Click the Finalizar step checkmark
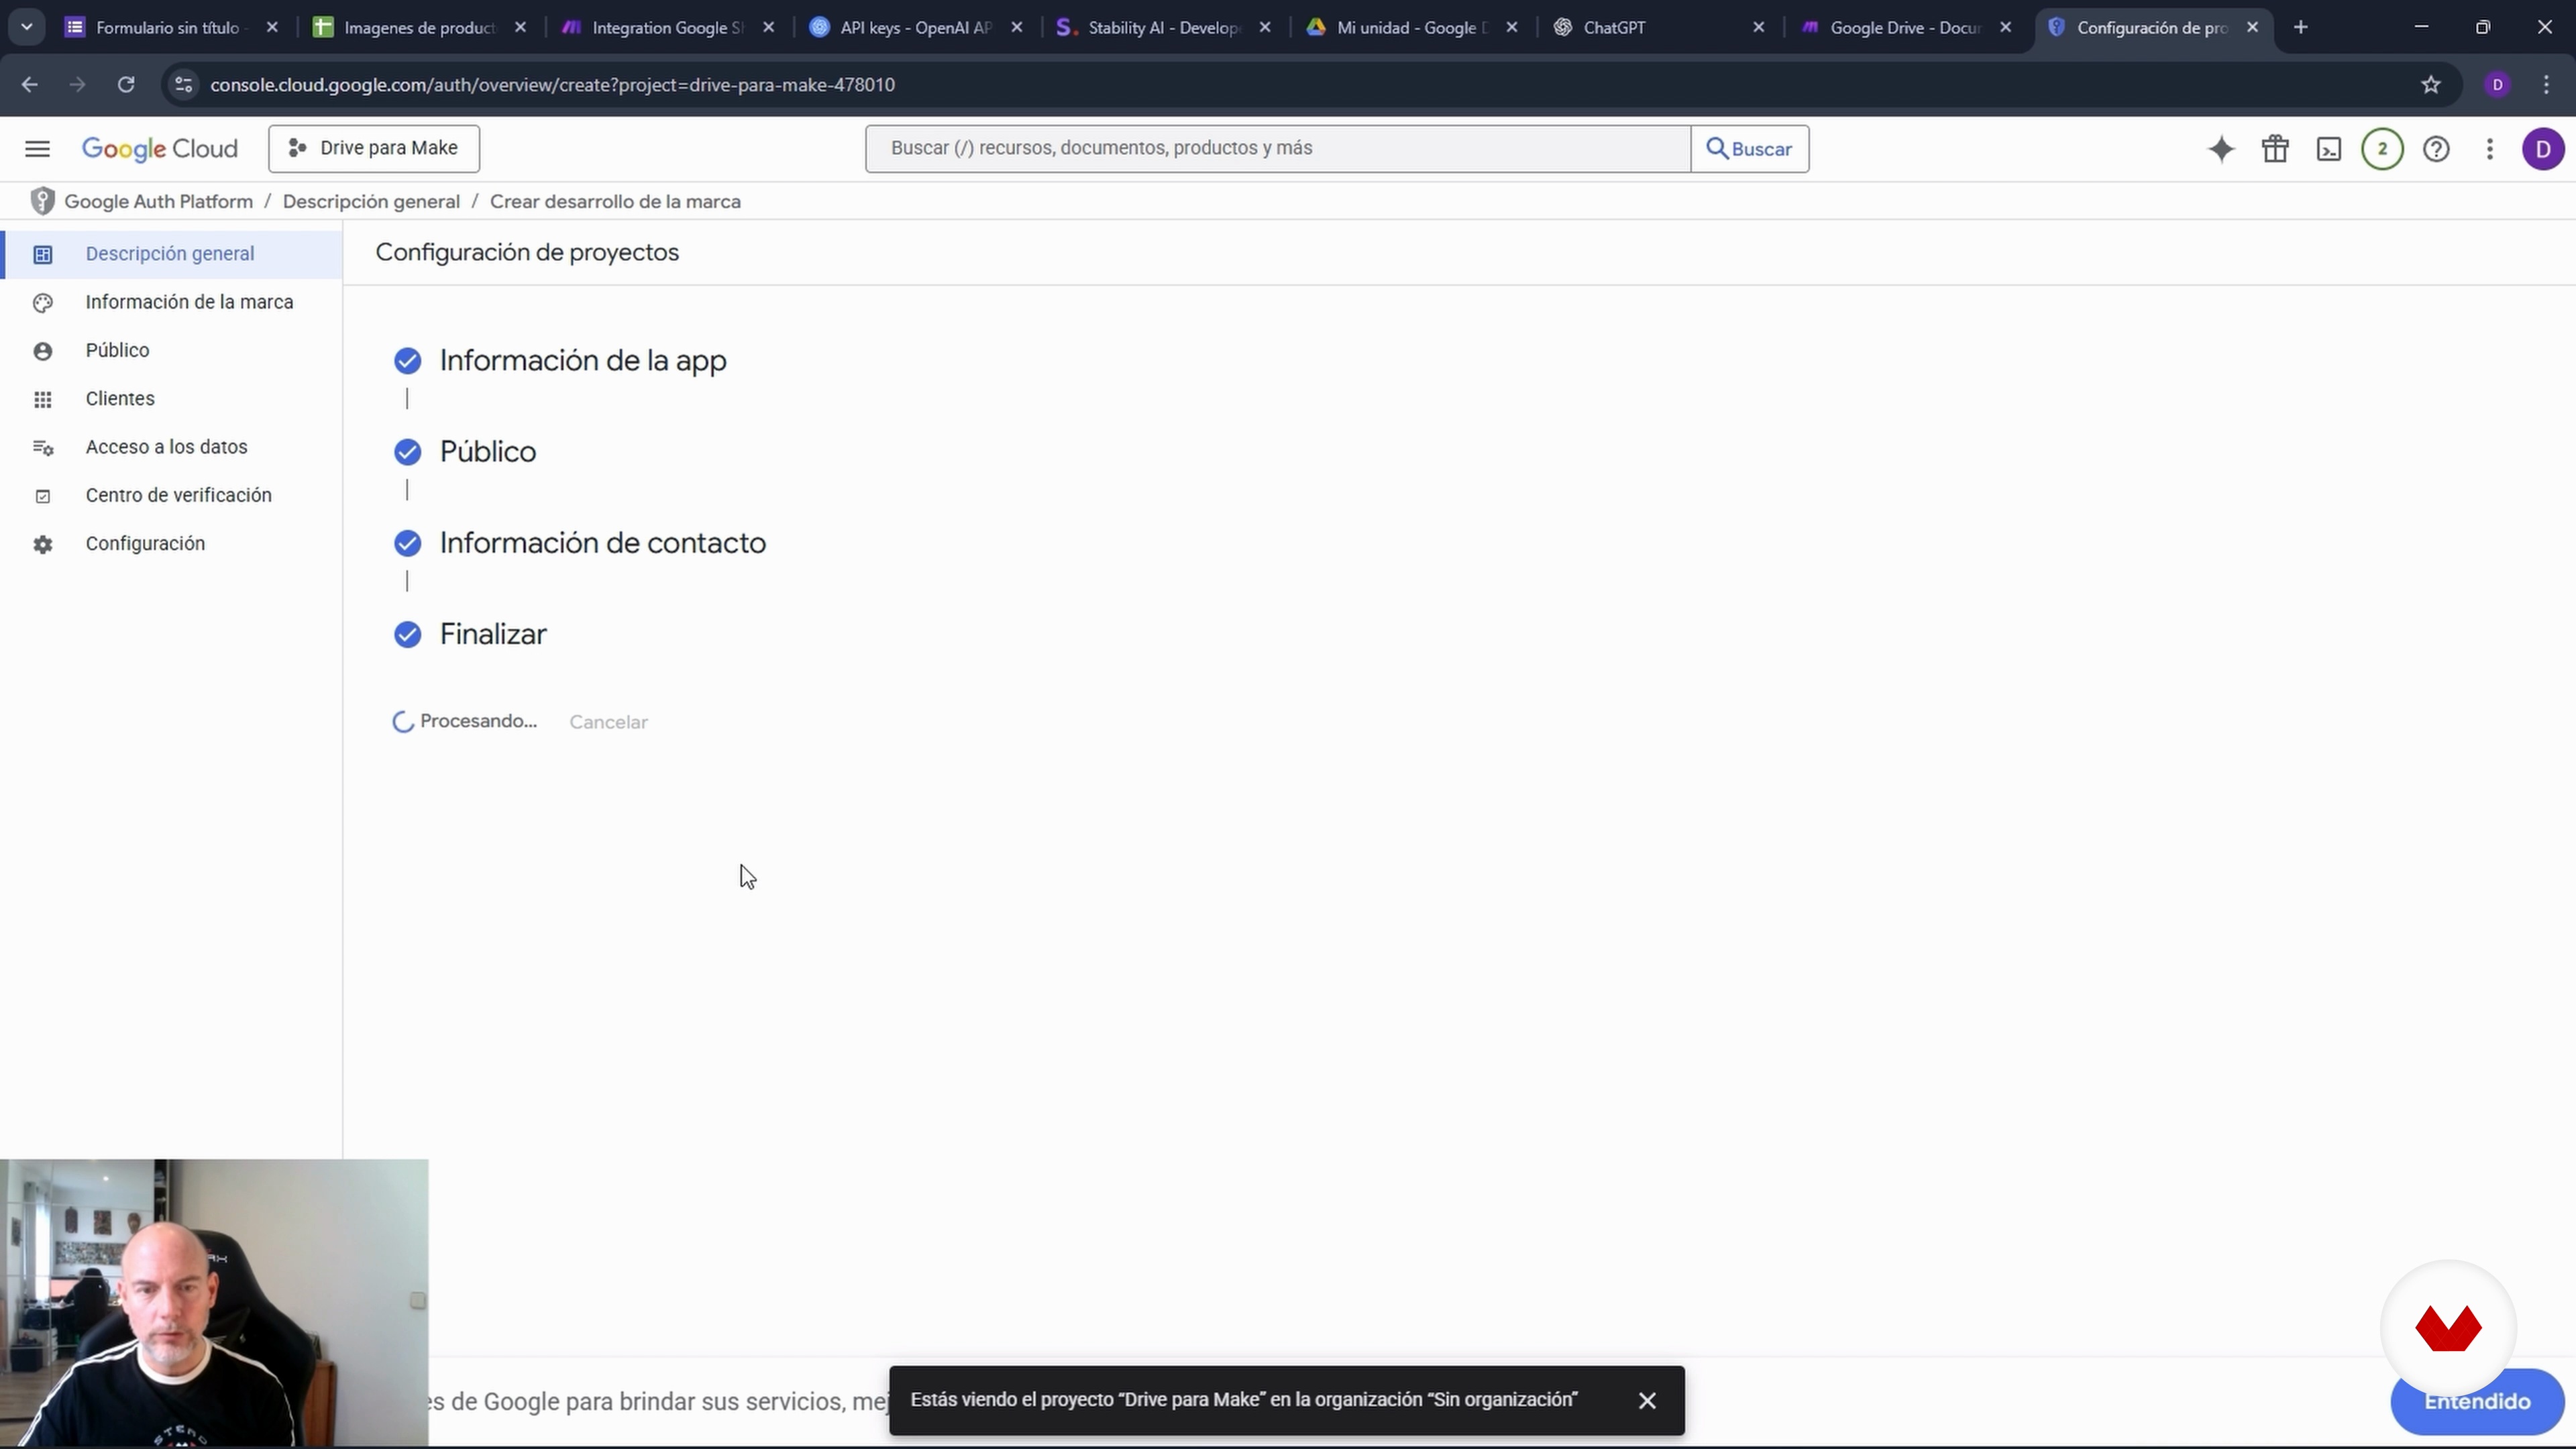The image size is (2576, 1449). point(407,635)
